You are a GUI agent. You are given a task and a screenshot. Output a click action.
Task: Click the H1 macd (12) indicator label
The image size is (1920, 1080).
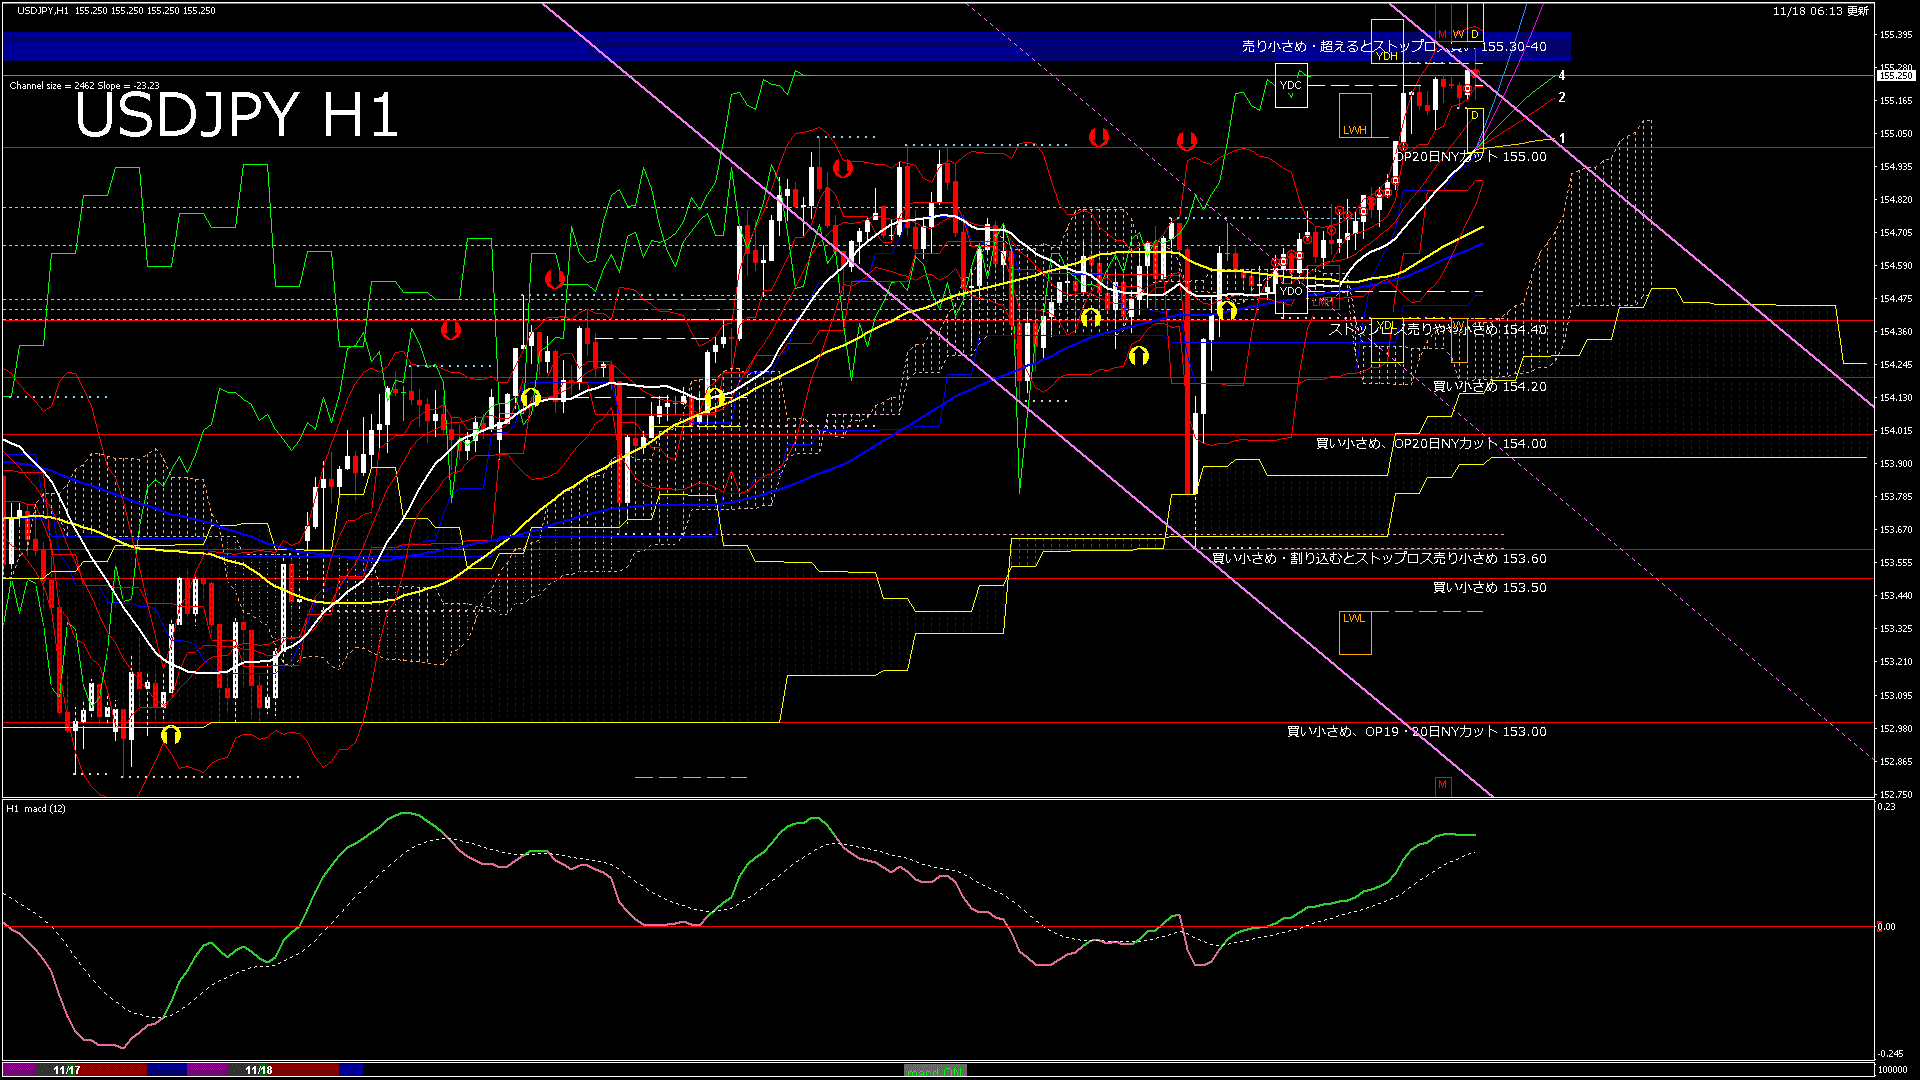point(36,808)
